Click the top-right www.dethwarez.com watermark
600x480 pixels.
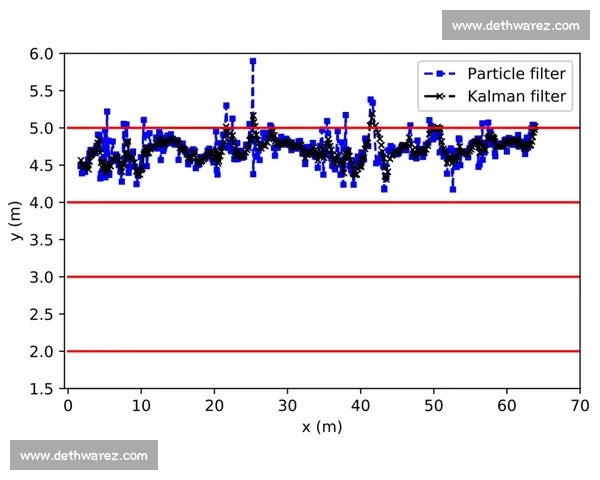click(x=515, y=25)
